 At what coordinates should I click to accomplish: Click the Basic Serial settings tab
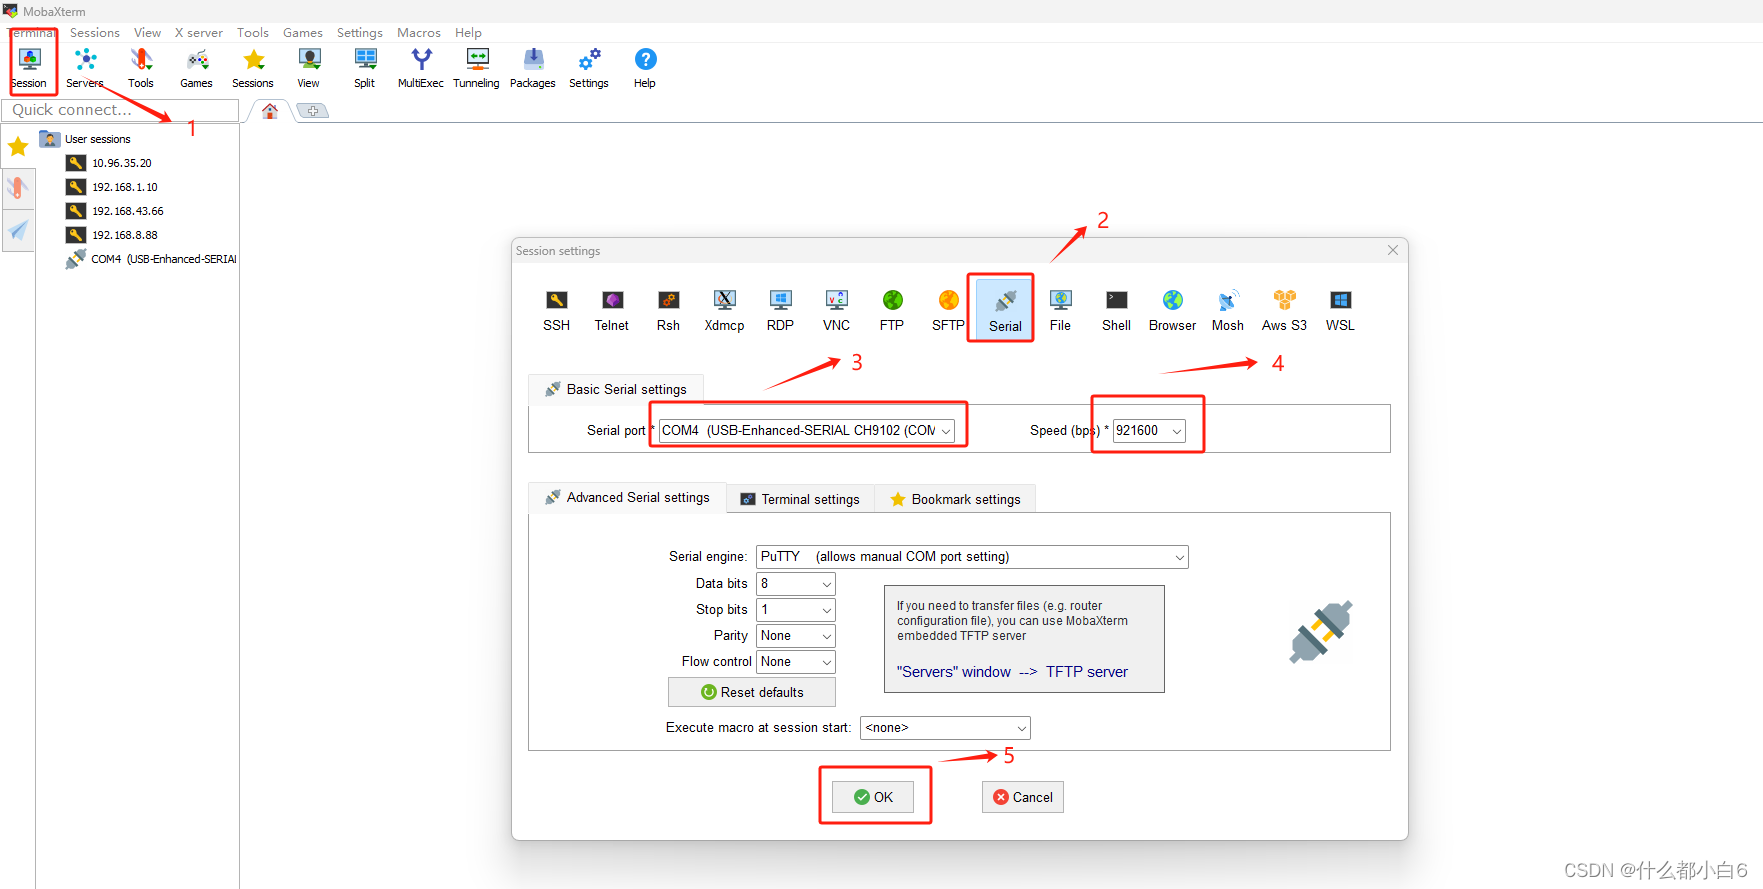616,389
